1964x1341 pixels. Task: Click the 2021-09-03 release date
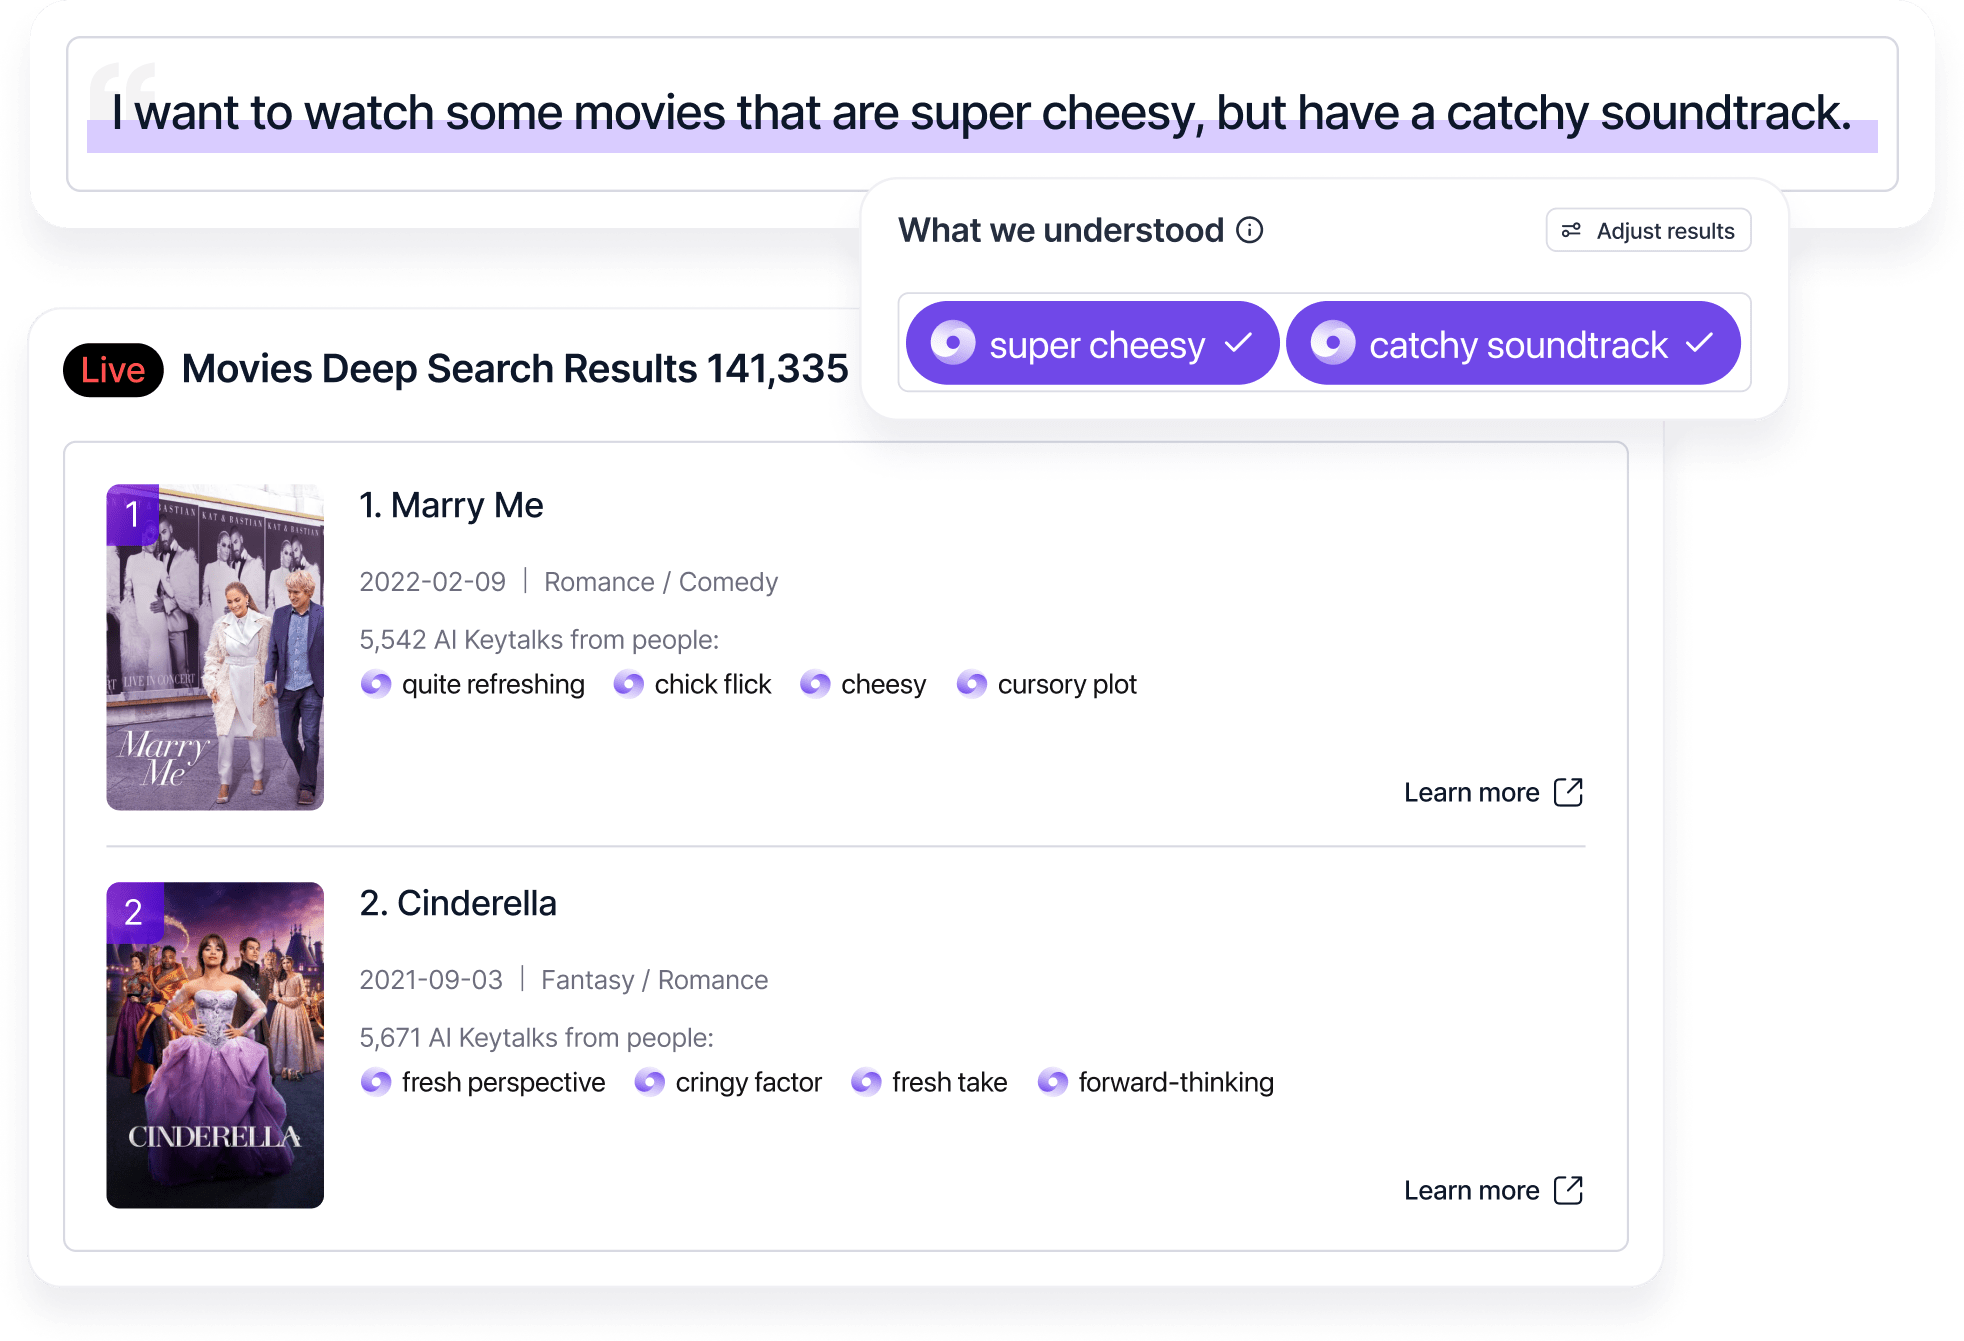click(431, 980)
